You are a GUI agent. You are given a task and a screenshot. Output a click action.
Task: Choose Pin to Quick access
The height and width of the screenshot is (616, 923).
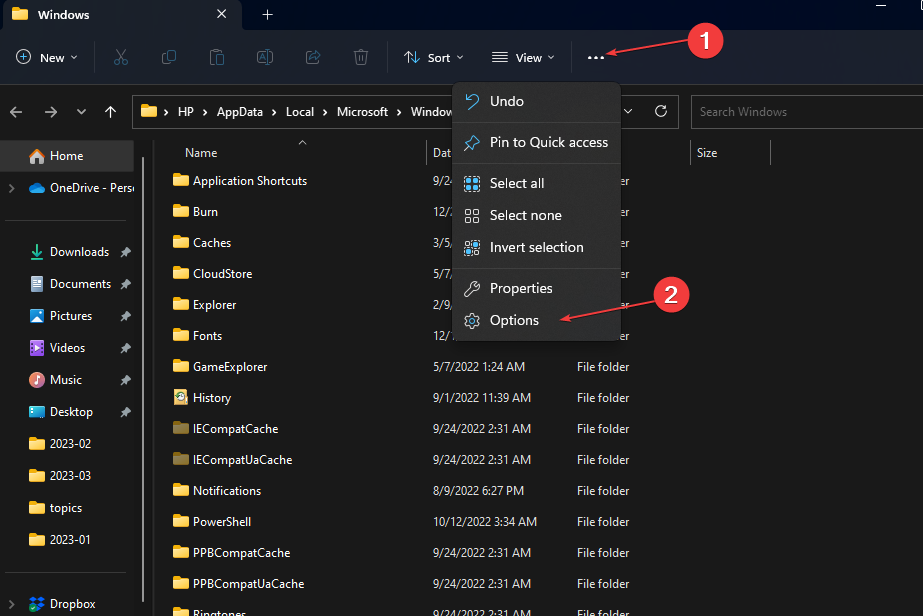click(536, 143)
